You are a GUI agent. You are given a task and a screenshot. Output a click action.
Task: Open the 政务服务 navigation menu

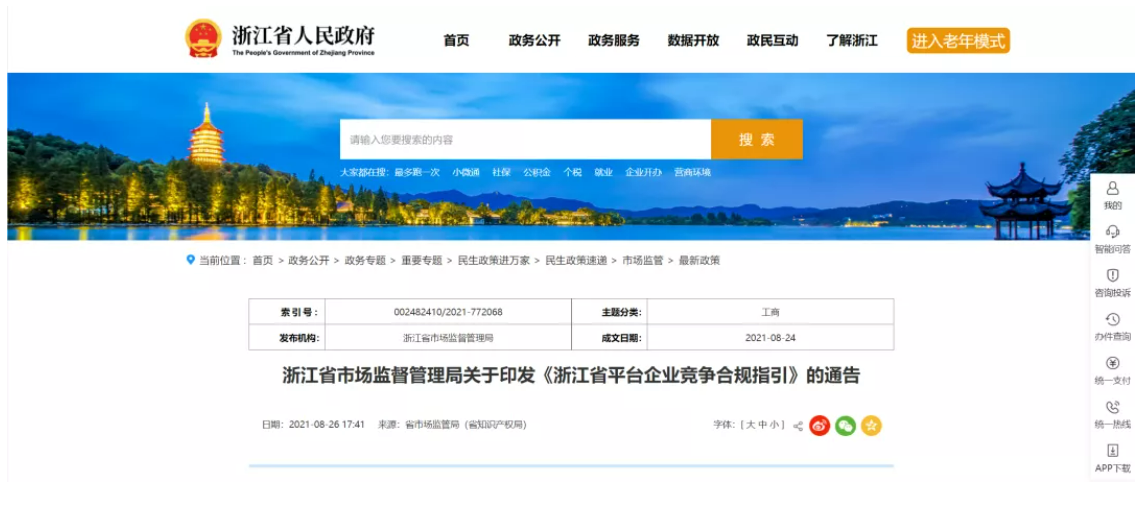tap(613, 41)
